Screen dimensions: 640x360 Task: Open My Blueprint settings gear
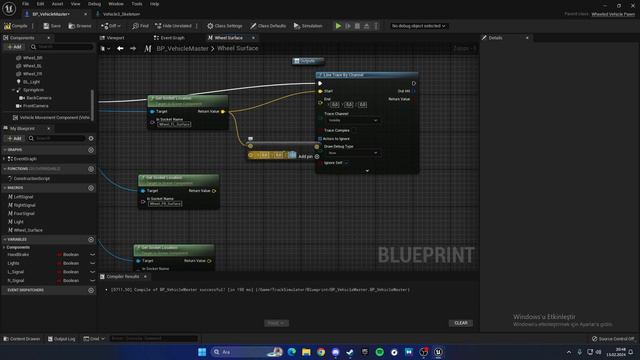pyautogui.click(x=91, y=138)
